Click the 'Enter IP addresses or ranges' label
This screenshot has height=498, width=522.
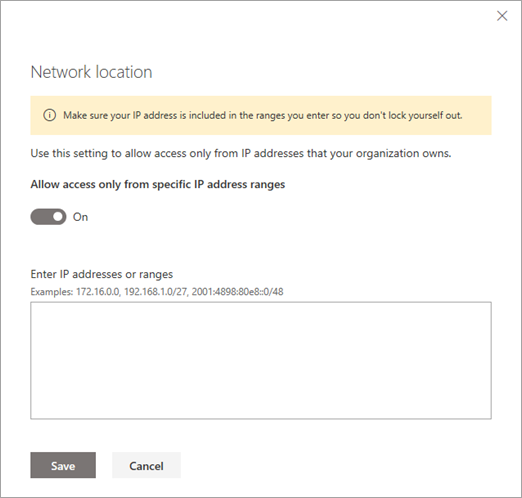pyautogui.click(x=102, y=274)
